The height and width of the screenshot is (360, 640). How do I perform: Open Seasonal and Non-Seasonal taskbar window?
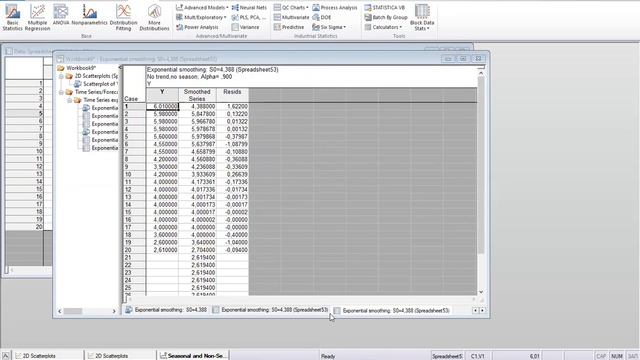click(193, 356)
